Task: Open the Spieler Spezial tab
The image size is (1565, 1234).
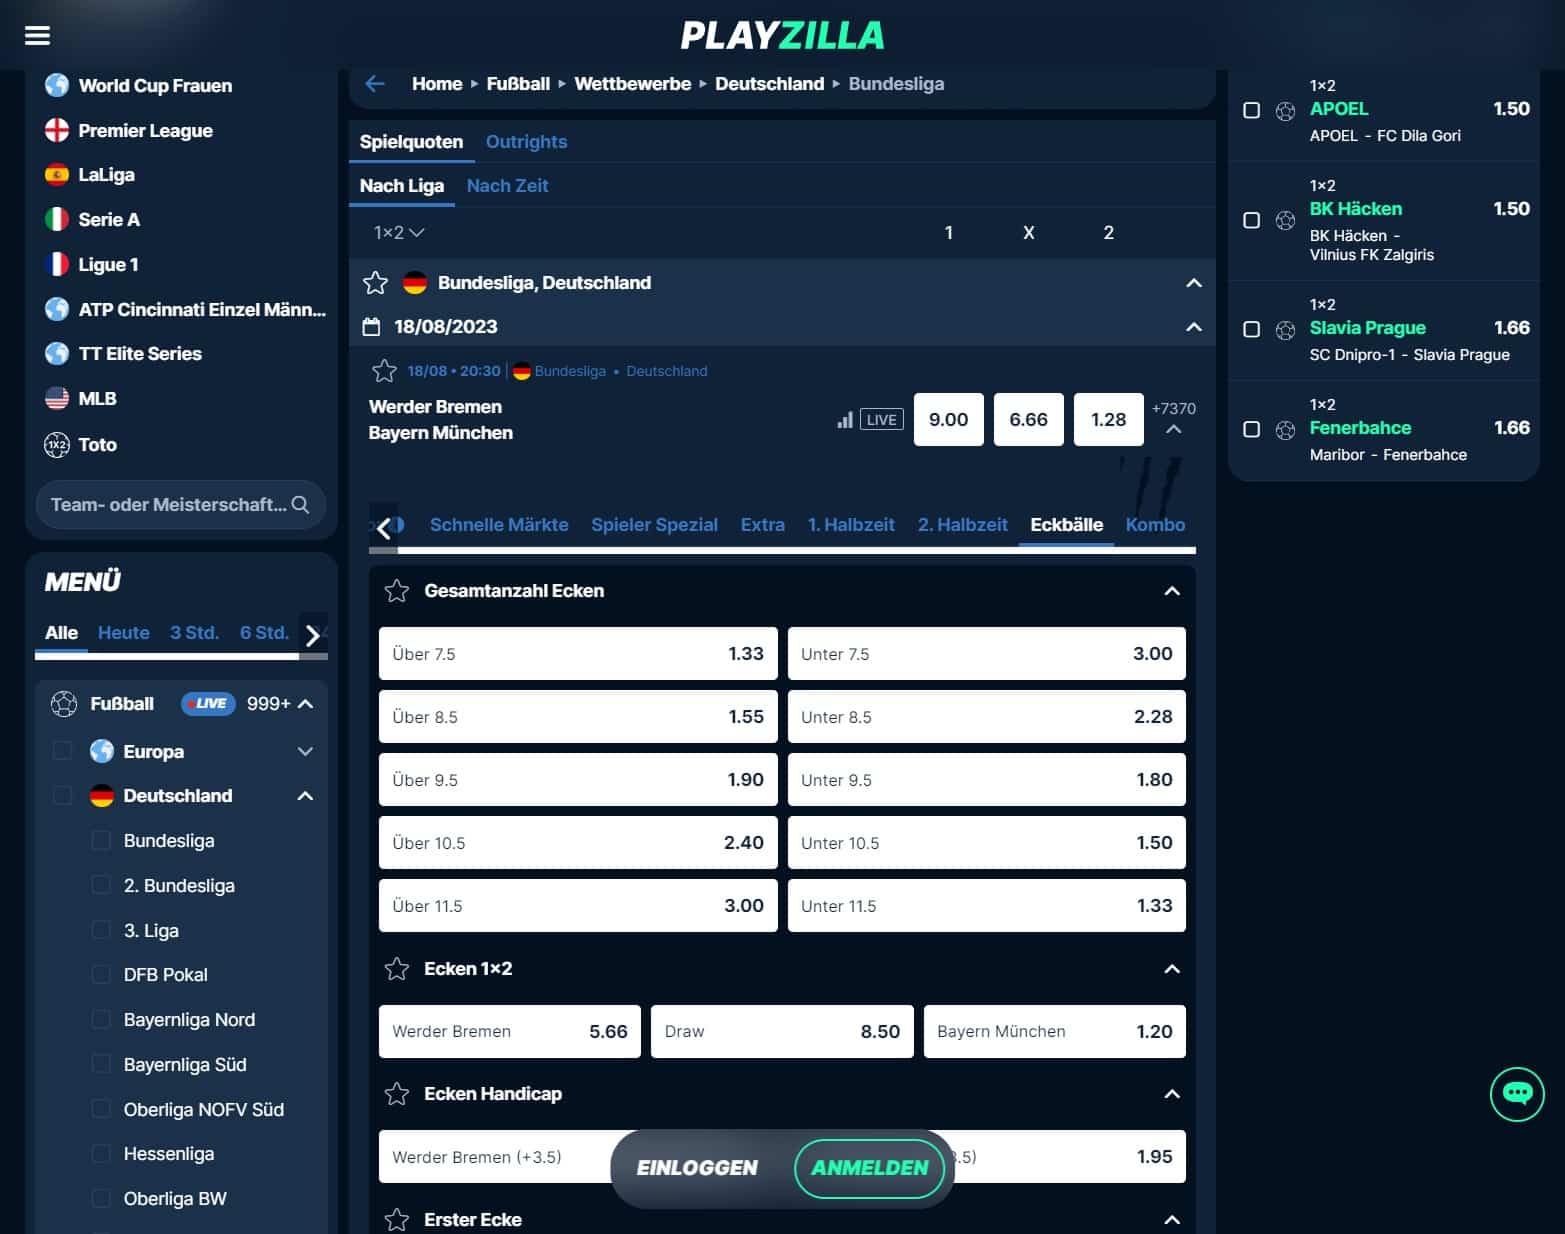Action: [x=654, y=525]
